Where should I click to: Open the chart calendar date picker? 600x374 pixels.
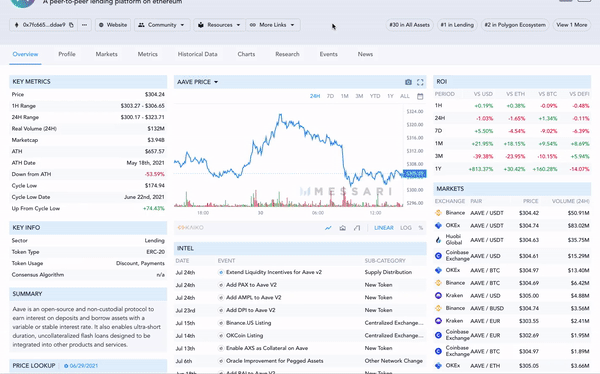click(x=420, y=96)
